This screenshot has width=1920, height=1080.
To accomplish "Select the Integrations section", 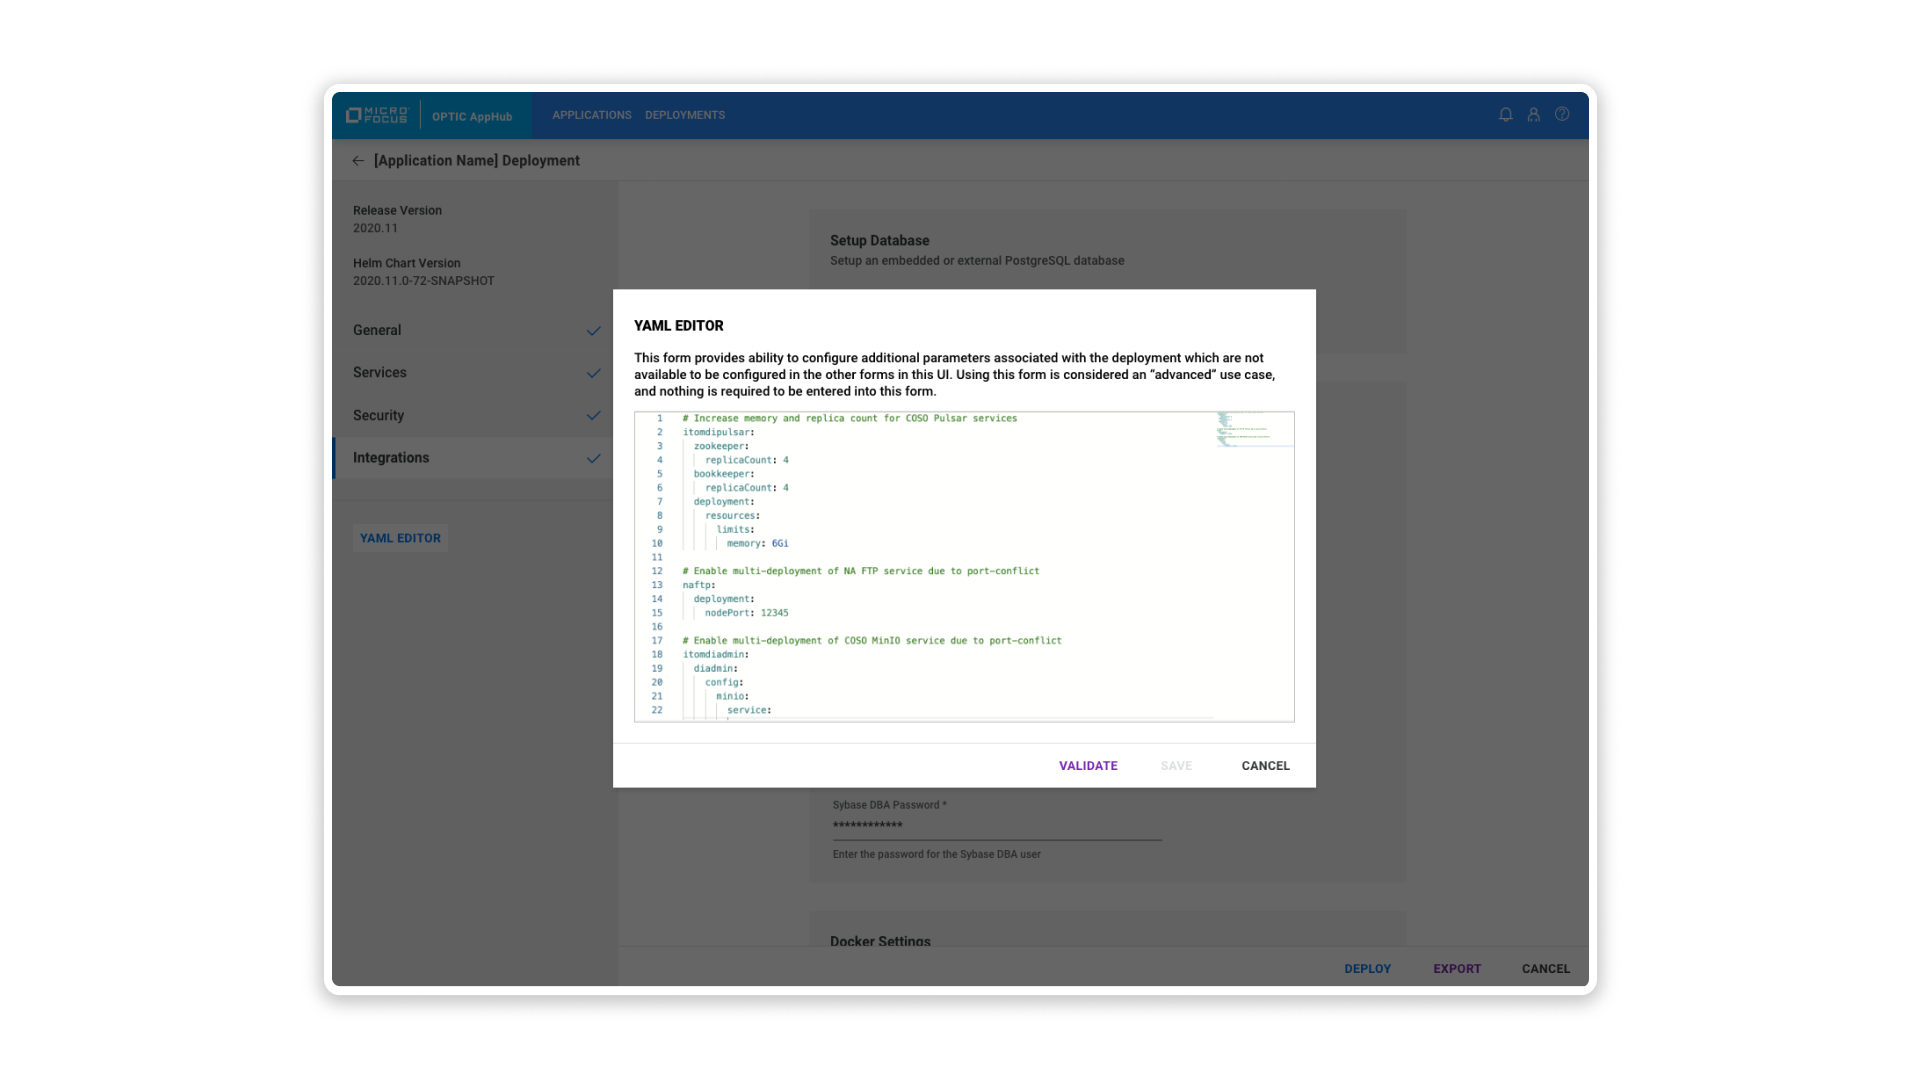I will point(391,458).
